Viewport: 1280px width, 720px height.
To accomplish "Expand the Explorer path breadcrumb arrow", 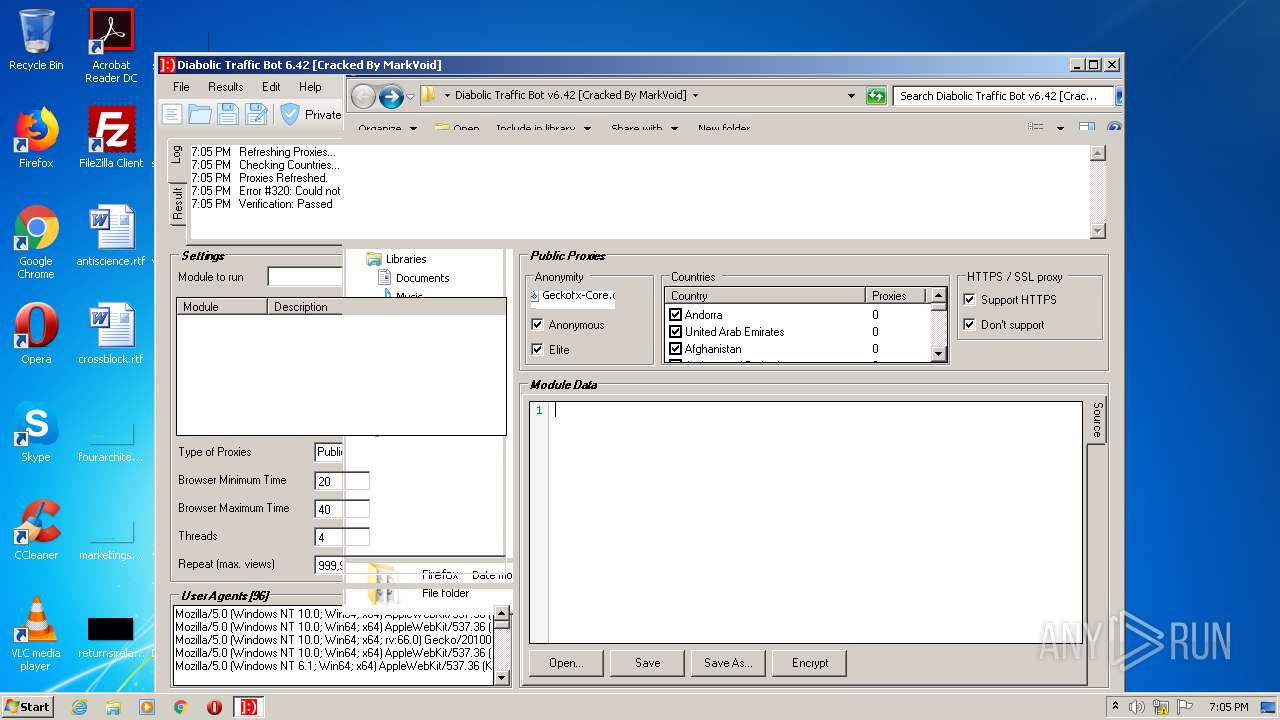I will click(695, 96).
